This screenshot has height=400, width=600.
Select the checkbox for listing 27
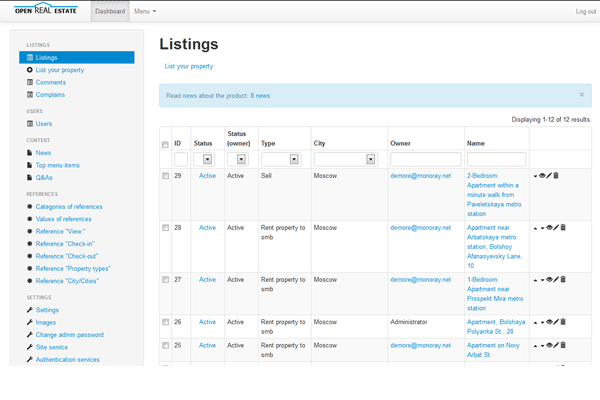click(x=166, y=279)
